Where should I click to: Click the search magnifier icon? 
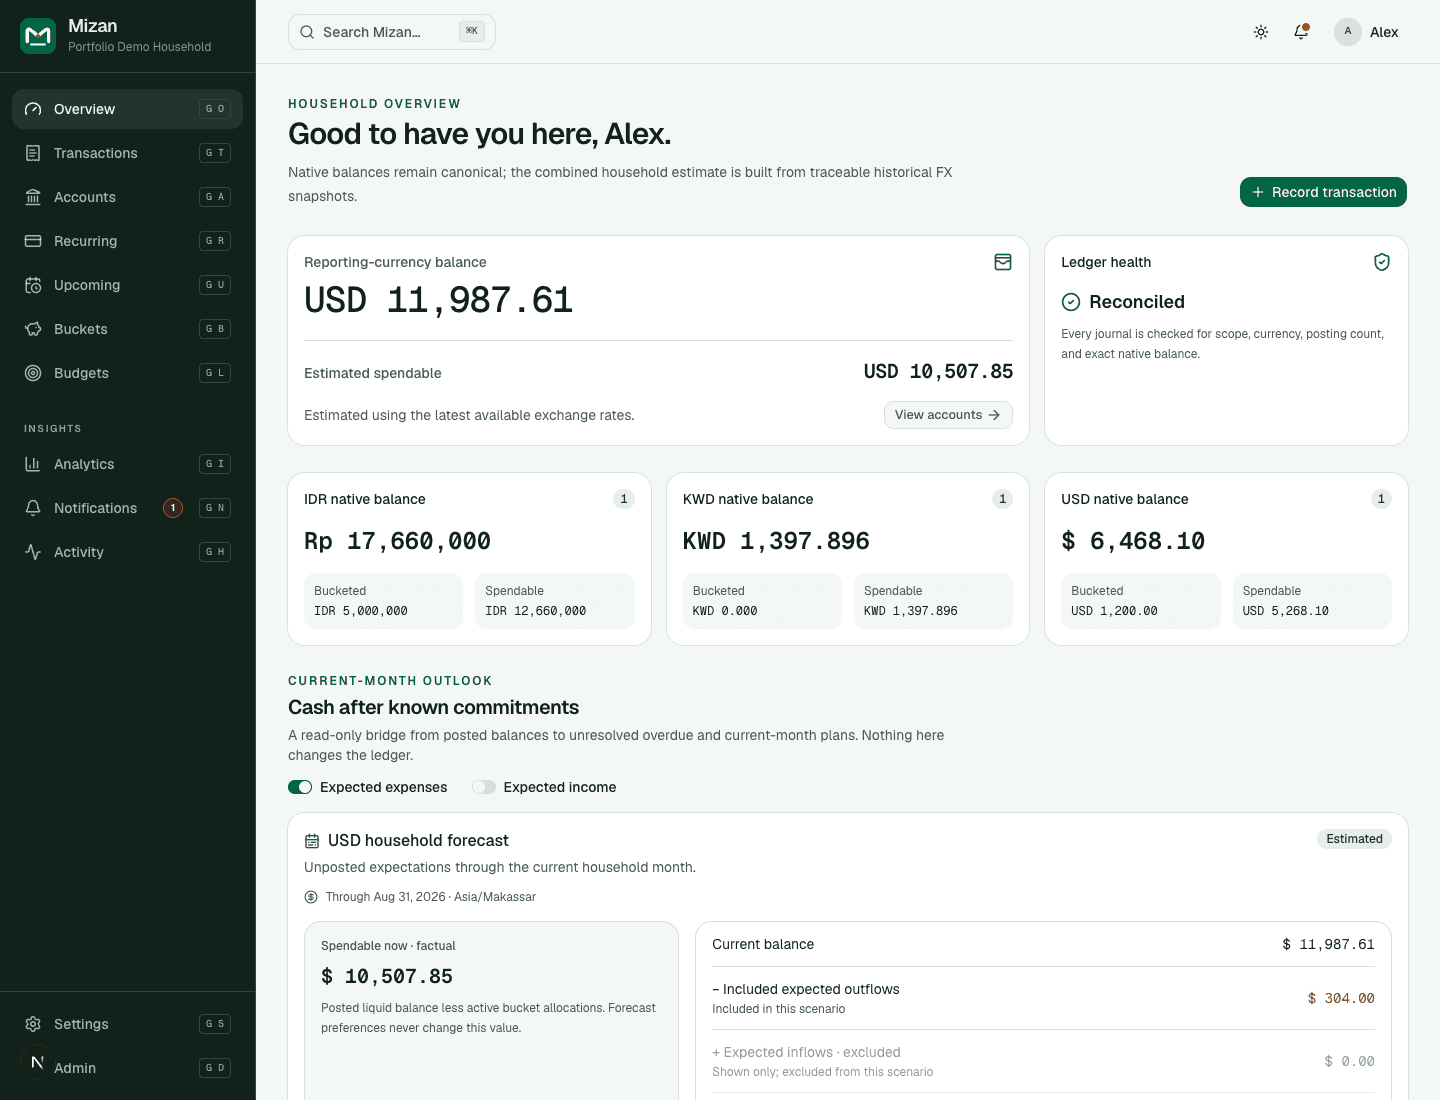click(307, 32)
